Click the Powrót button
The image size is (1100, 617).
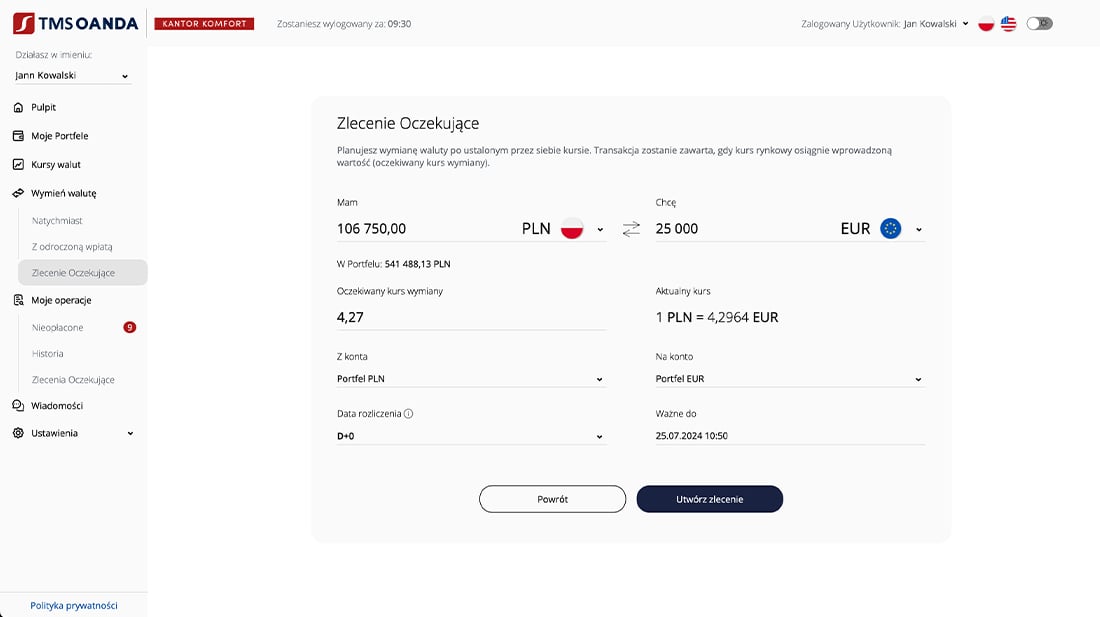point(552,499)
